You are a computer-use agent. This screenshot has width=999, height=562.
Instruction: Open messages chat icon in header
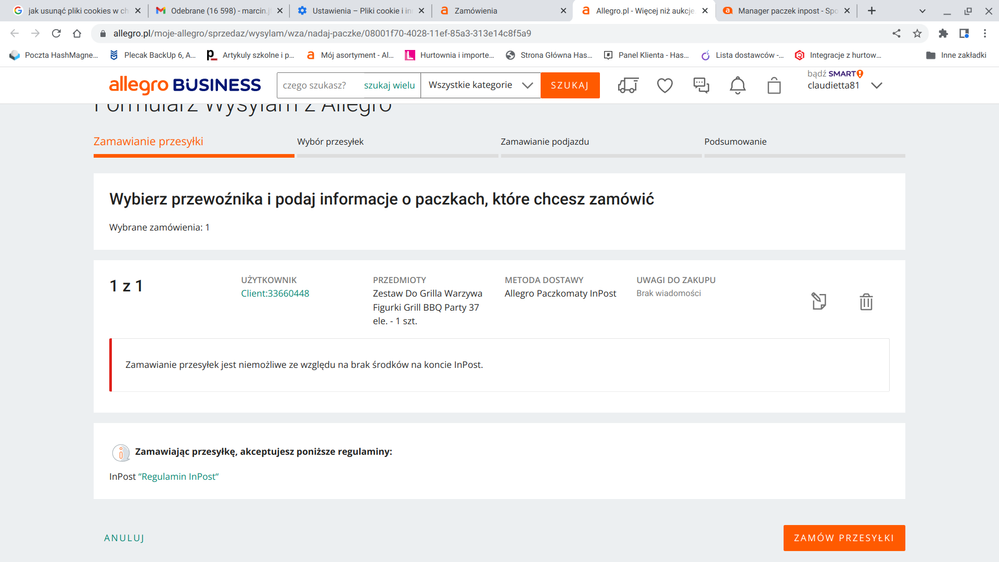tap(701, 85)
